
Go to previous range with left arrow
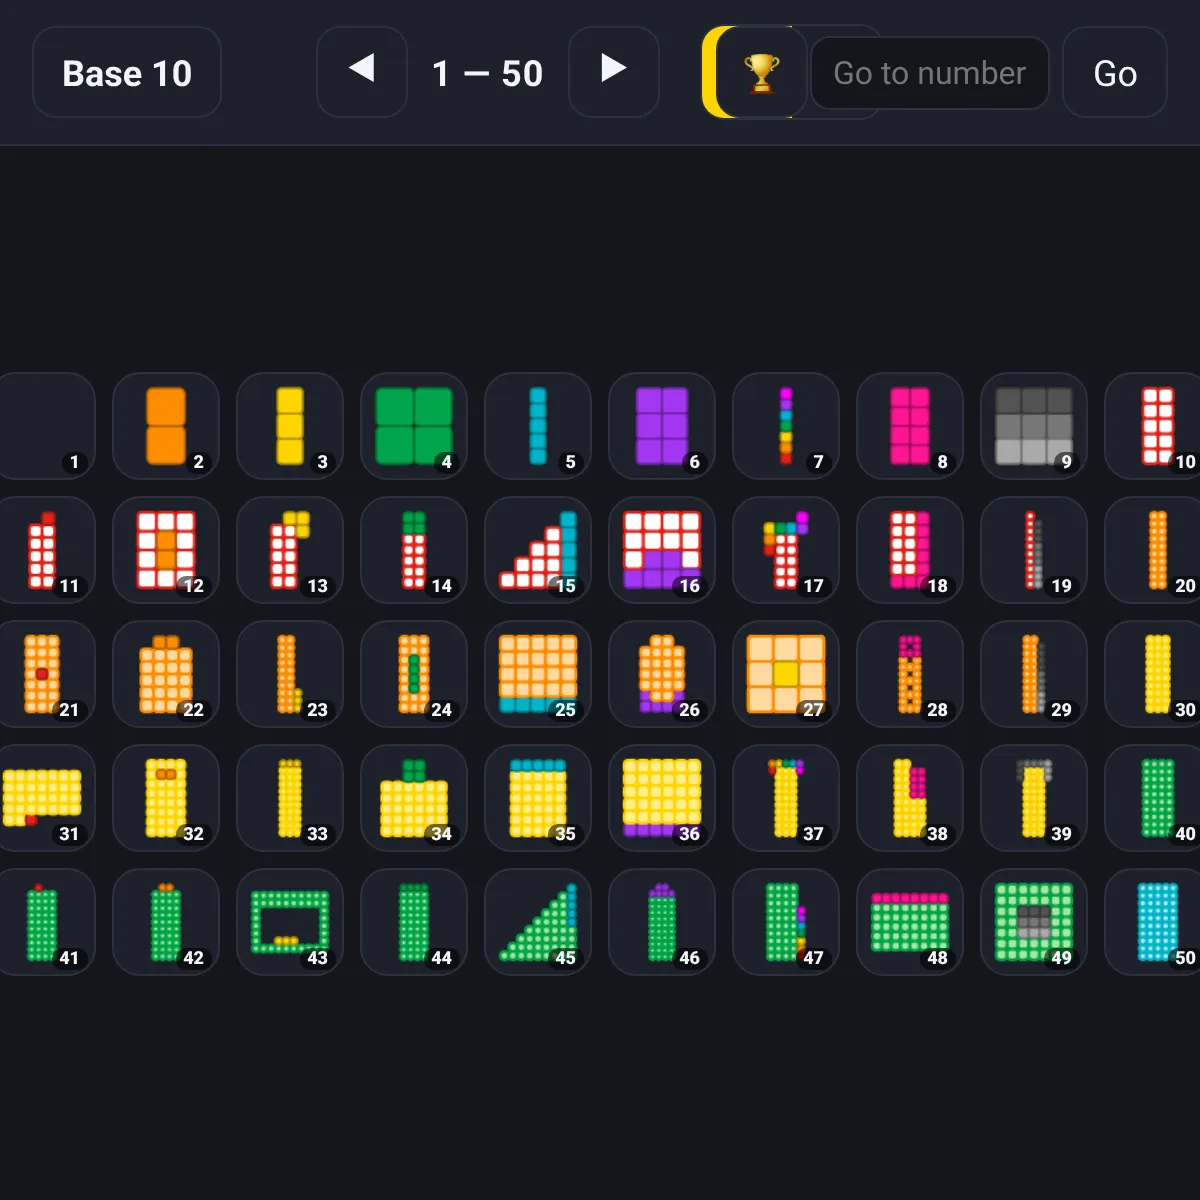click(x=362, y=72)
